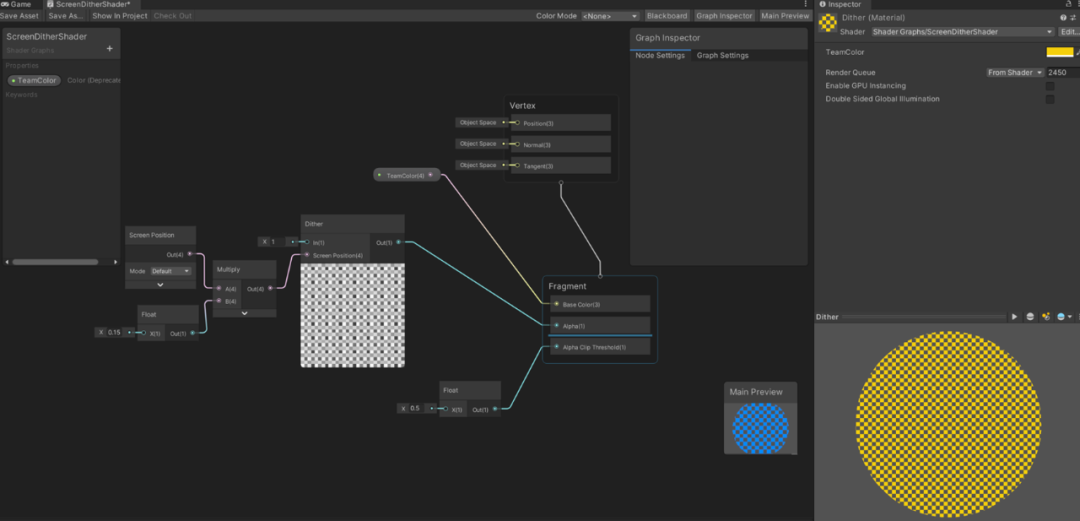This screenshot has width=1080, height=521.
Task: Expand Screen Position Mode dropdown
Action: 170,271
